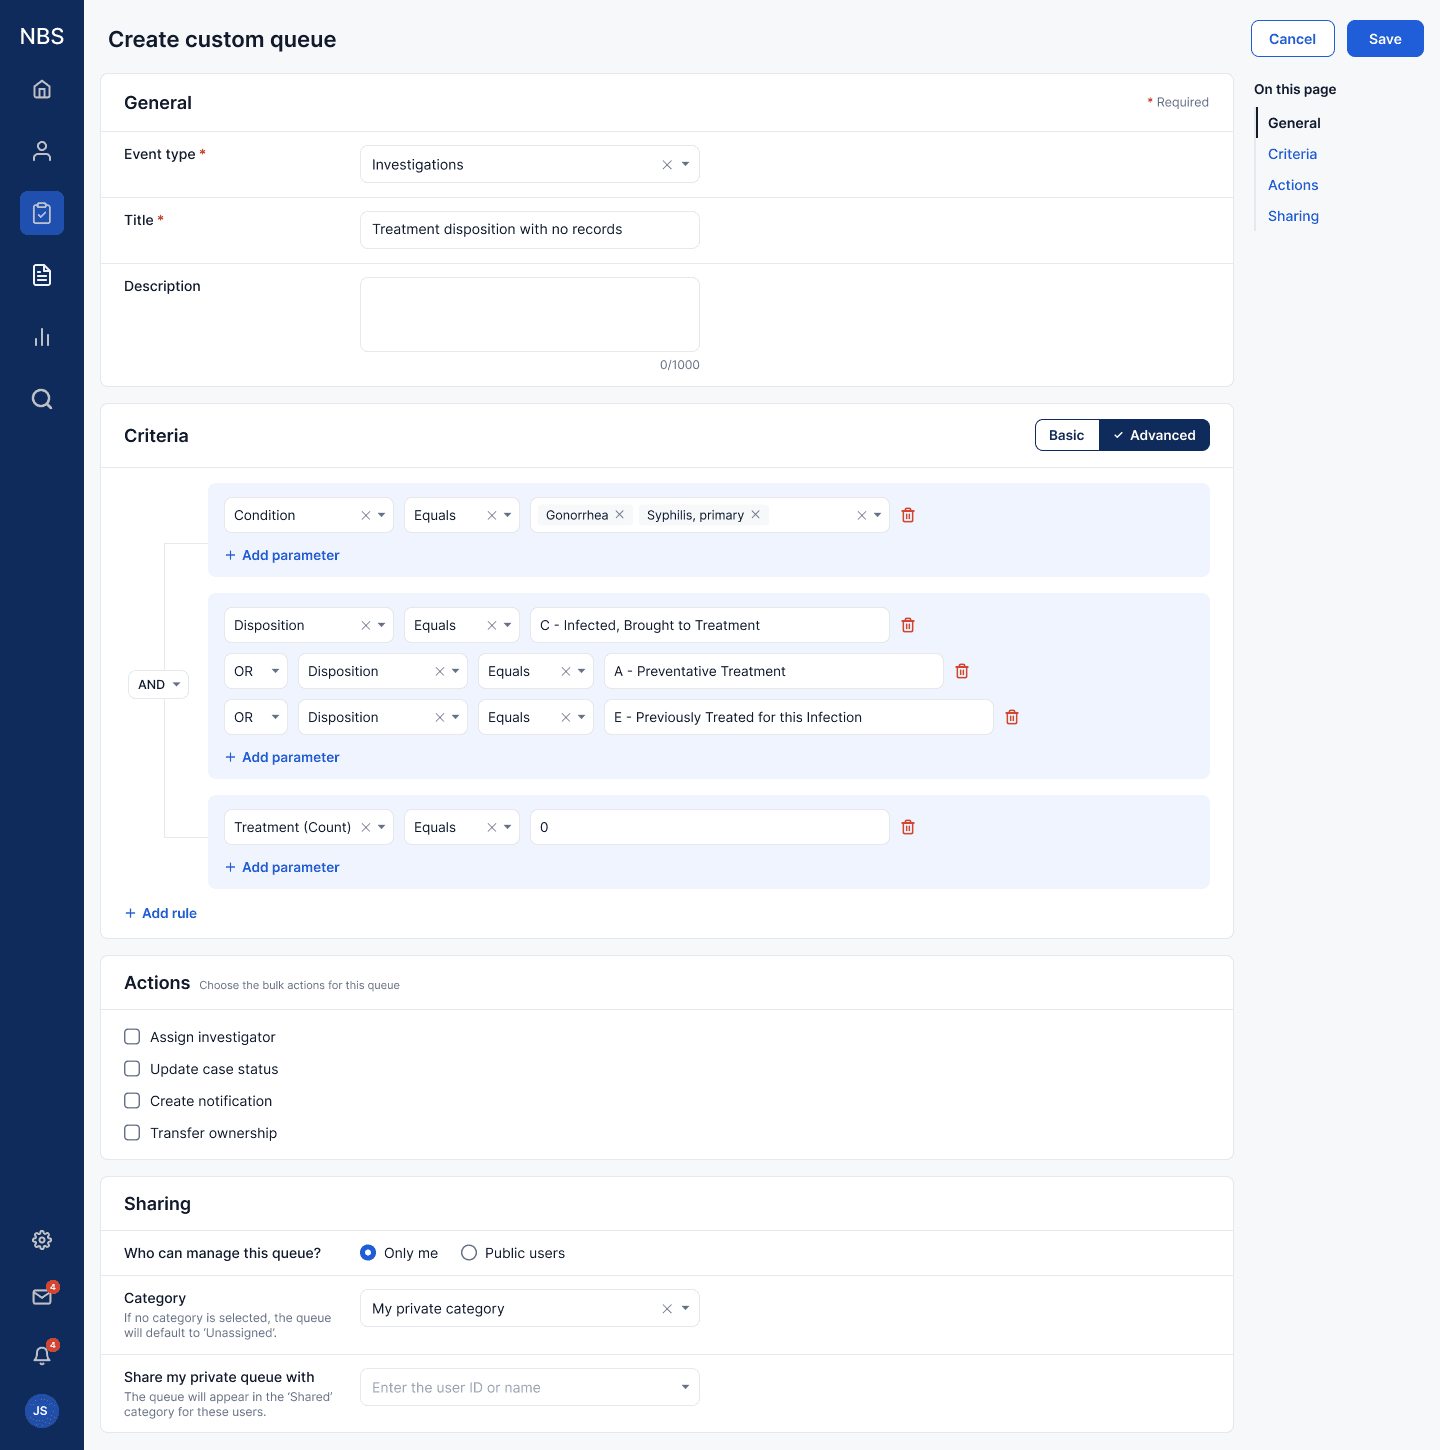Check the Transfer ownership checkbox
Image resolution: width=1440 pixels, height=1450 pixels.
(x=132, y=1133)
